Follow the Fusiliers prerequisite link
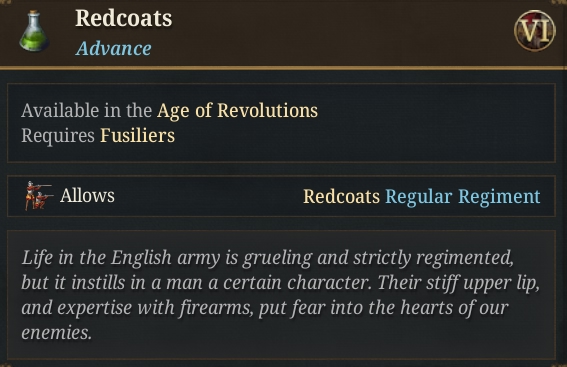This screenshot has width=567, height=367. pos(137,136)
